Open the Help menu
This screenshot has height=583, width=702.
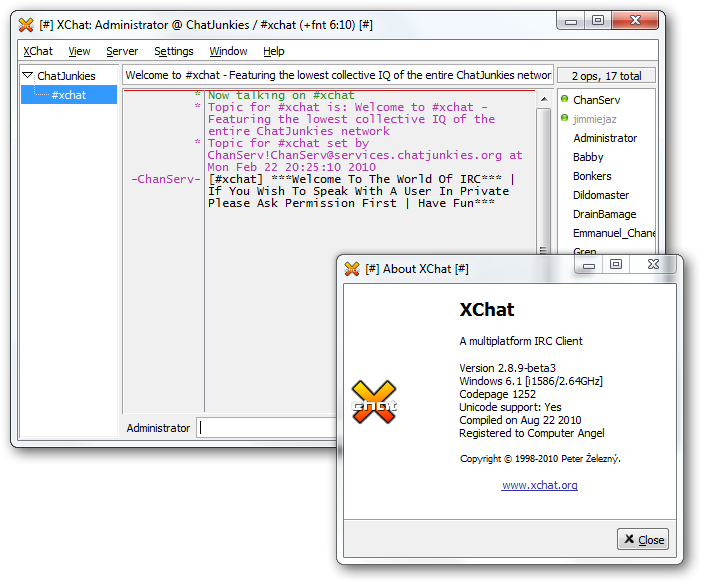(x=274, y=51)
